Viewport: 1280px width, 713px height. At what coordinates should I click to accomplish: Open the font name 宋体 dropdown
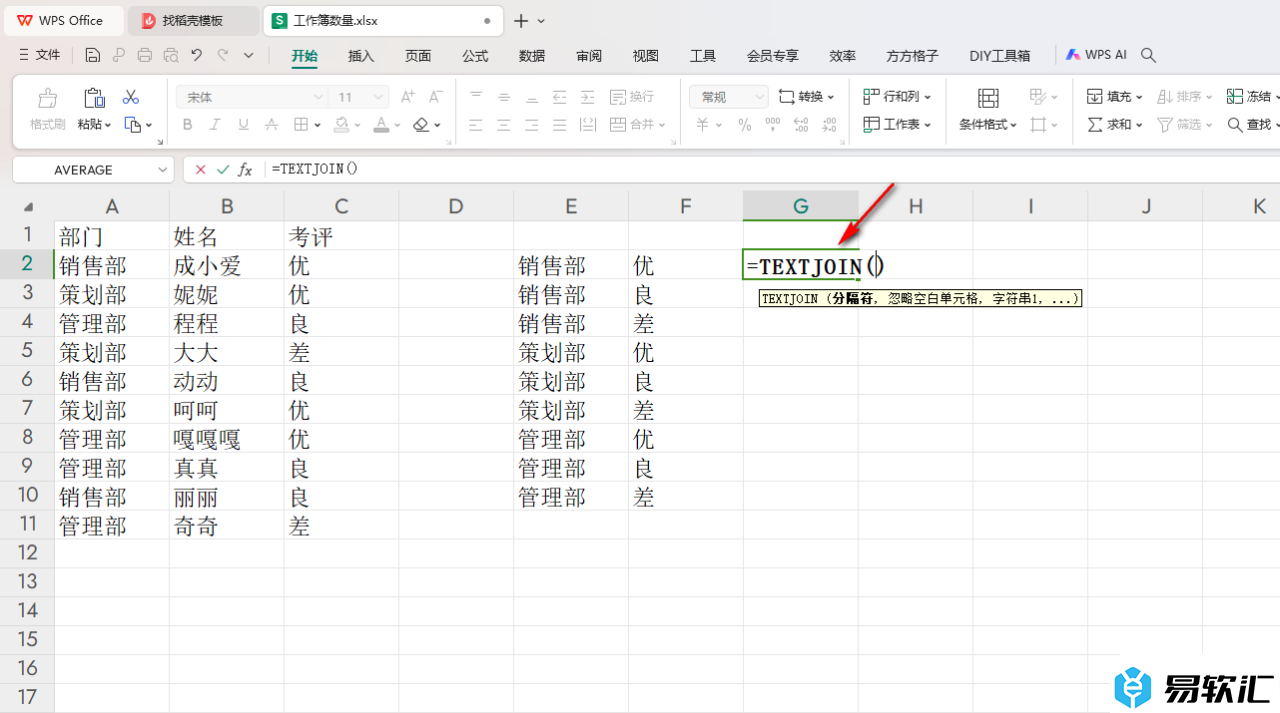tap(318, 97)
